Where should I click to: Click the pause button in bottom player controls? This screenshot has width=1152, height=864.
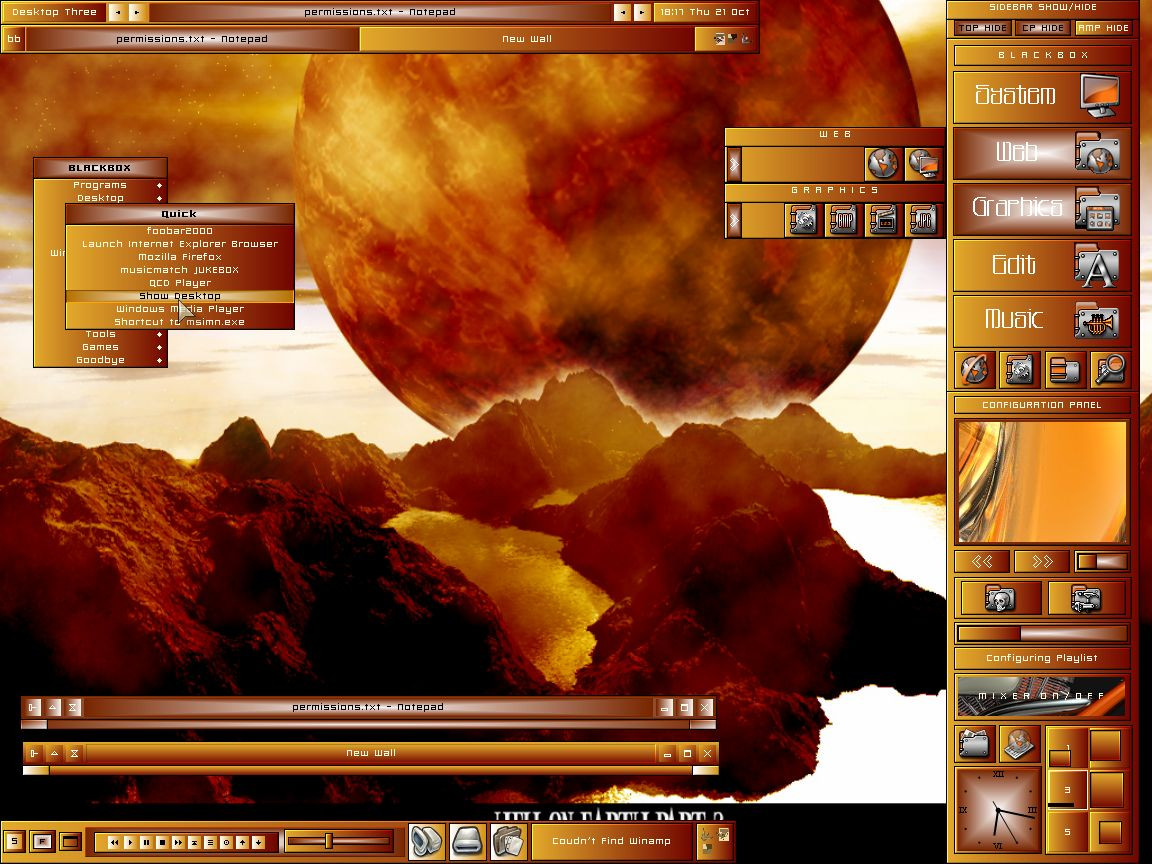click(x=146, y=843)
